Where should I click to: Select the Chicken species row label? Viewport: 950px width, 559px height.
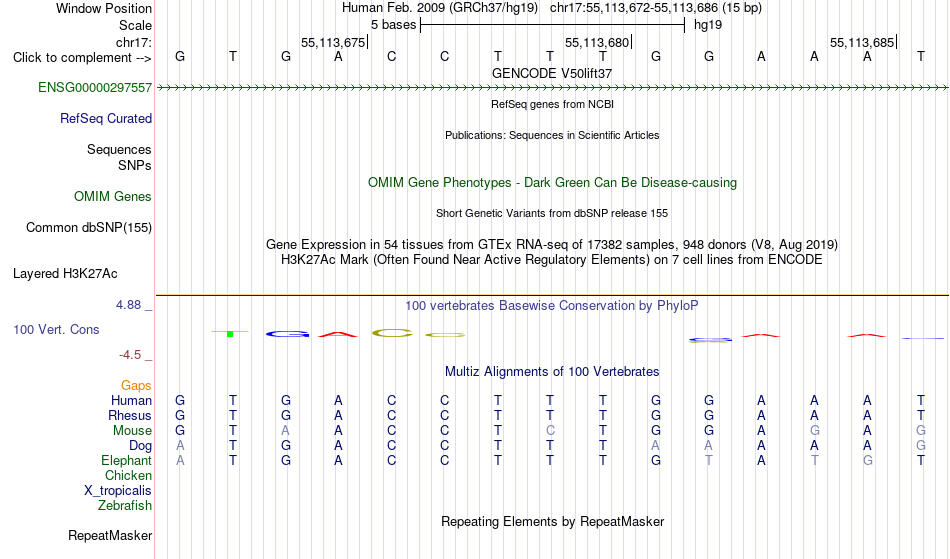coord(128,476)
